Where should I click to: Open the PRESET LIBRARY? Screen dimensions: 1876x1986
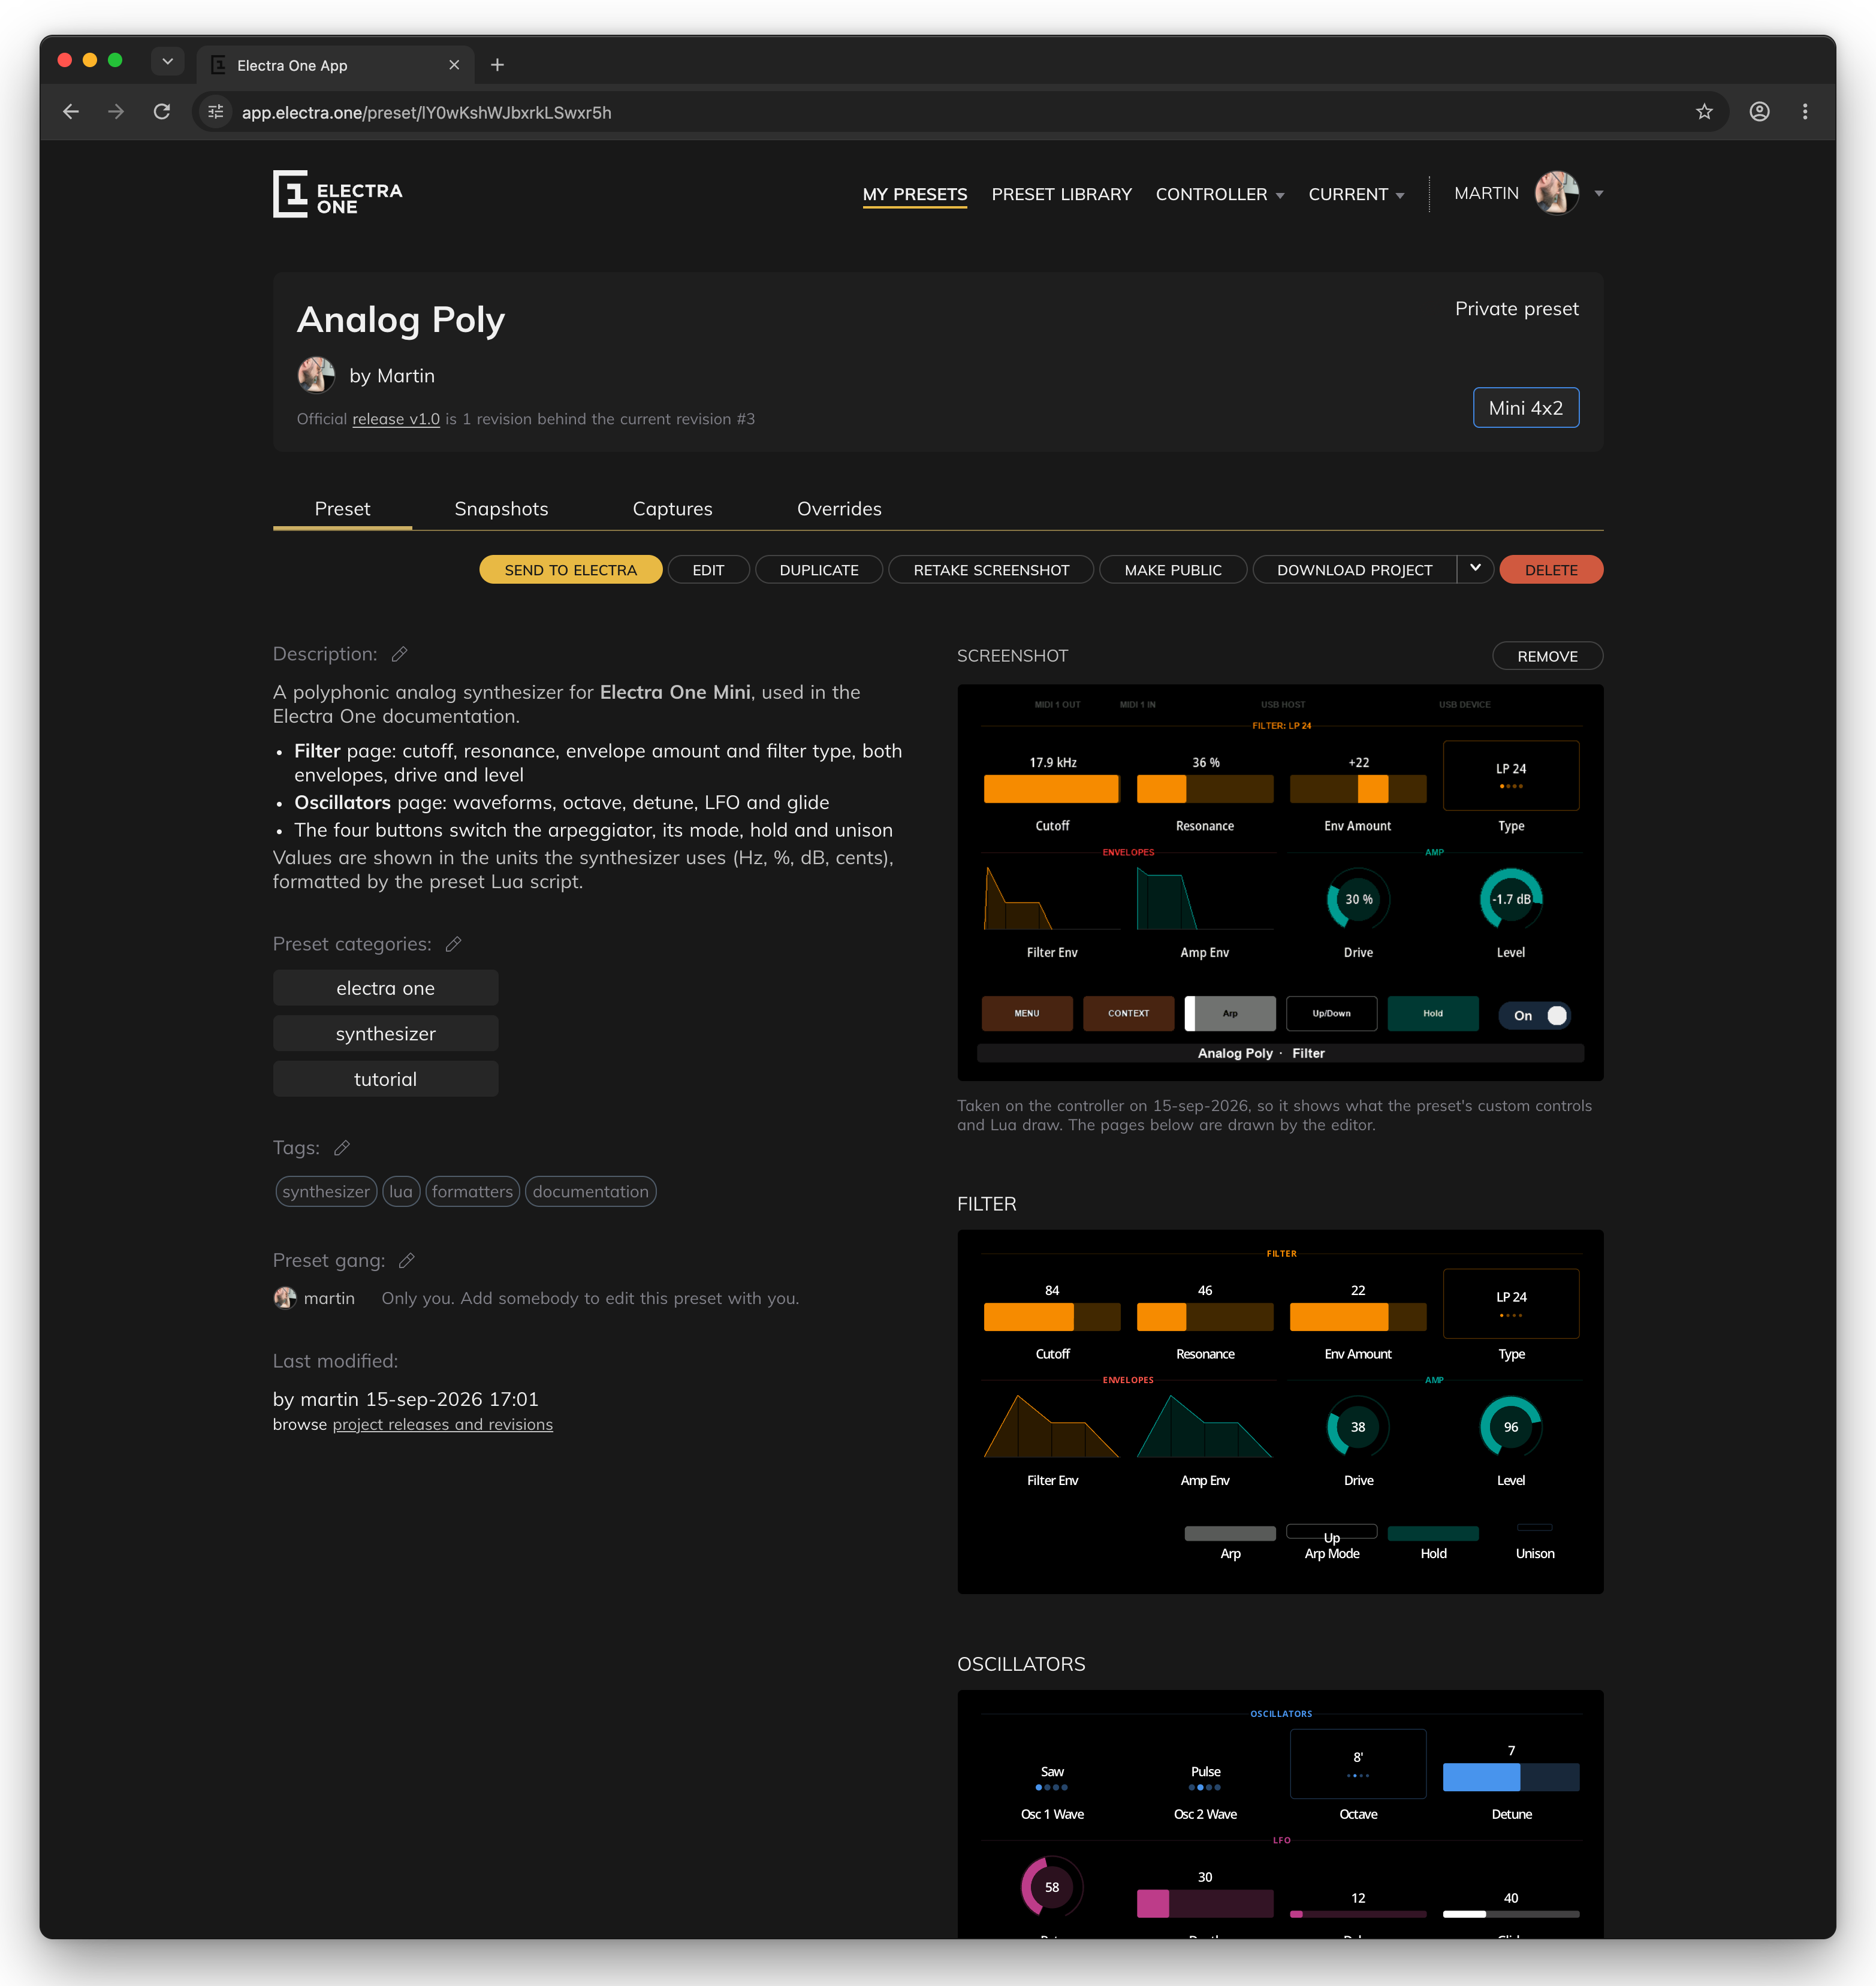(1061, 194)
